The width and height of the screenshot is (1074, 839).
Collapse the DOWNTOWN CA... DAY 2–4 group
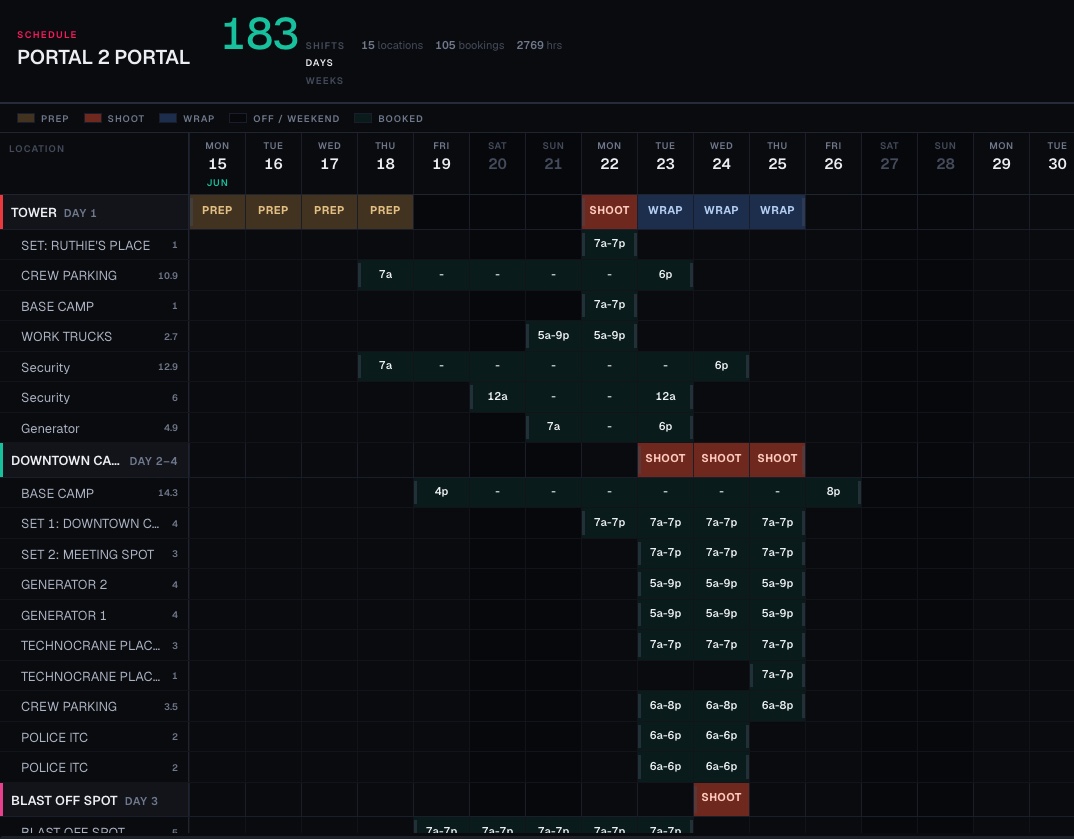click(x=95, y=460)
